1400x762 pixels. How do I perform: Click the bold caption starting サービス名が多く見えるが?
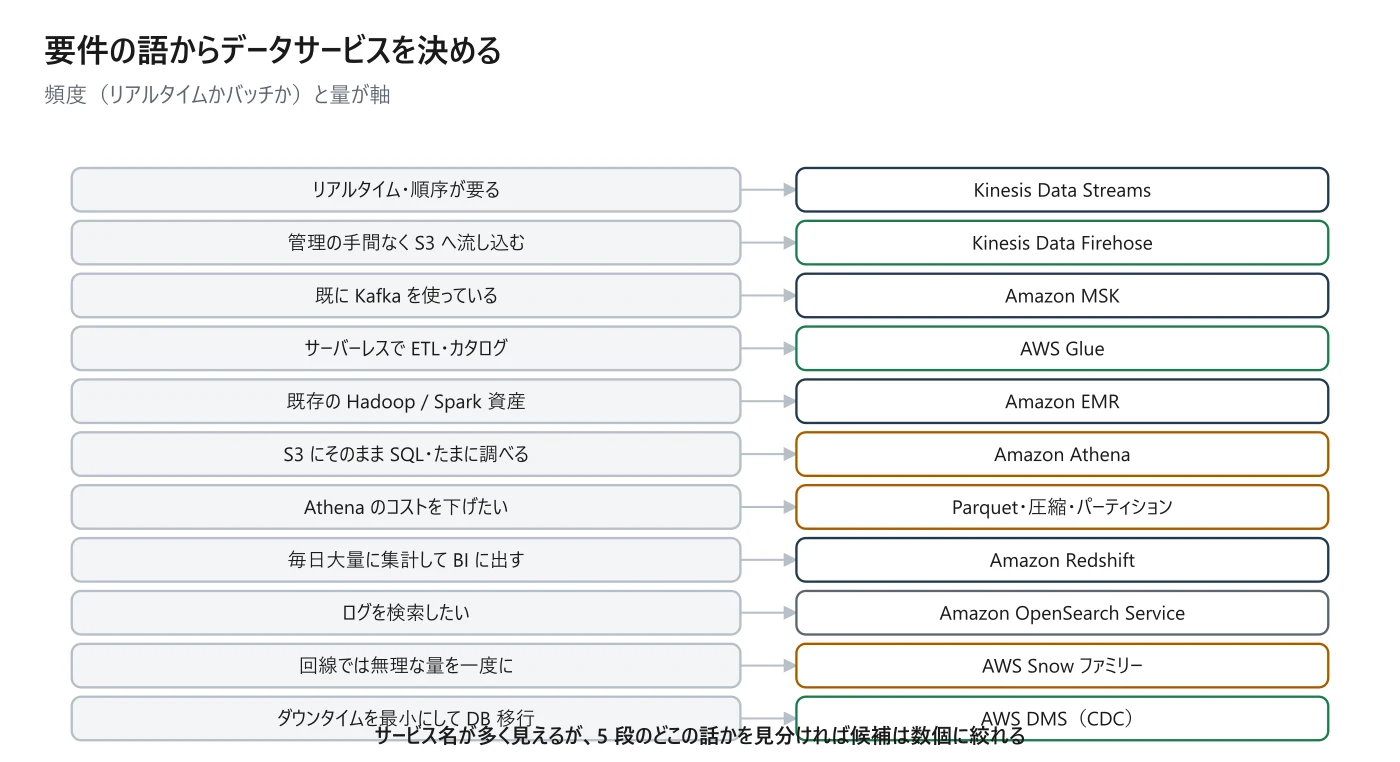(x=700, y=737)
